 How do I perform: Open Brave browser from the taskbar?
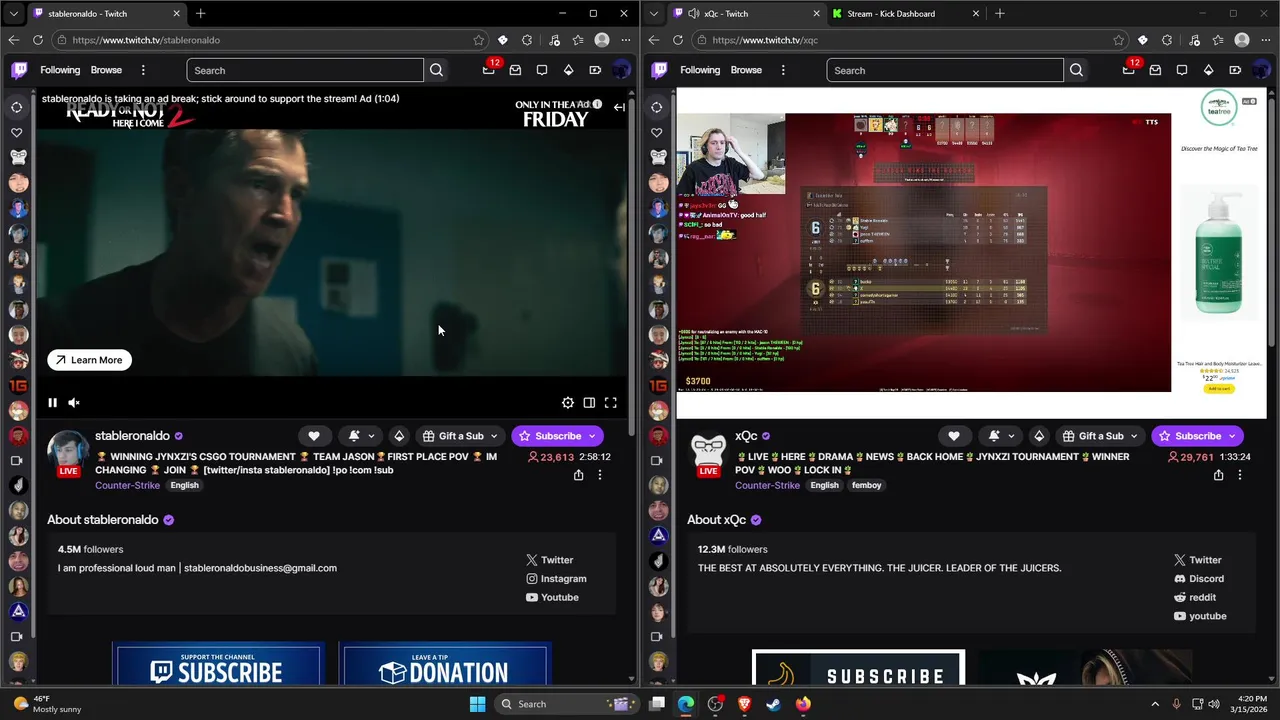(x=745, y=704)
